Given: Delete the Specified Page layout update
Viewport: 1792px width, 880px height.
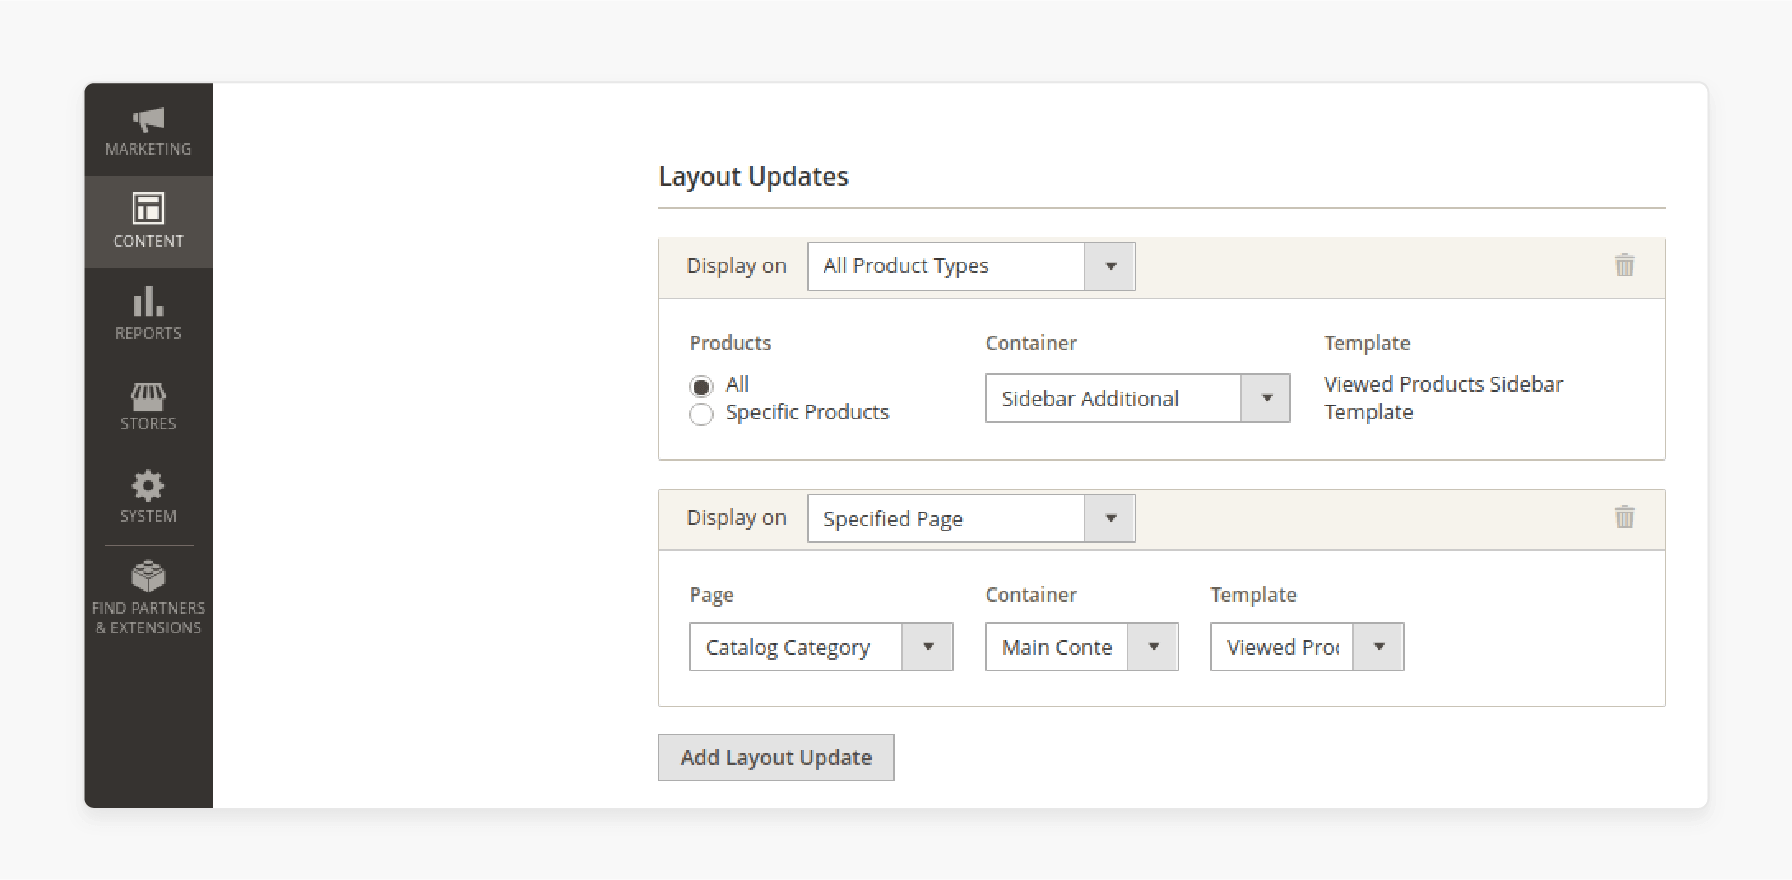Looking at the screenshot, I should [x=1624, y=517].
